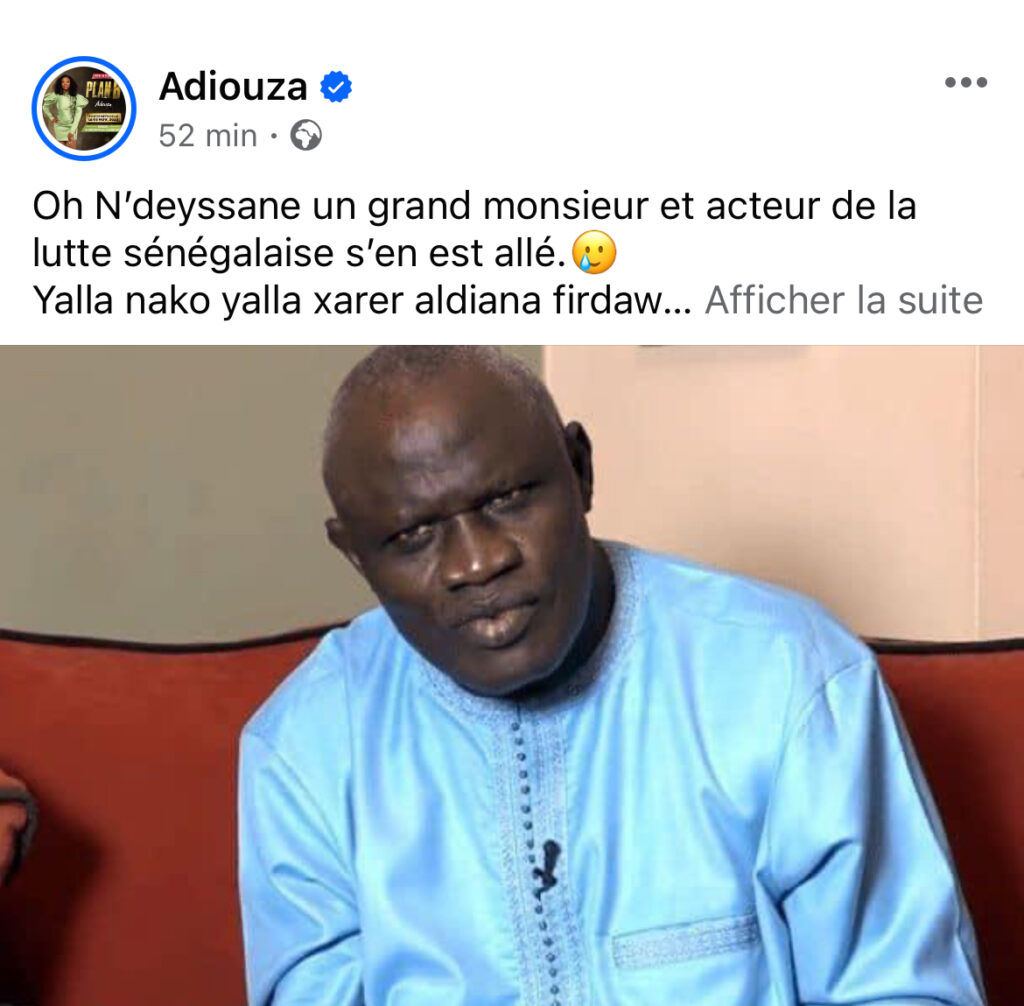Click the crying emoji in the post
The height and width of the screenshot is (1006, 1024).
point(594,252)
